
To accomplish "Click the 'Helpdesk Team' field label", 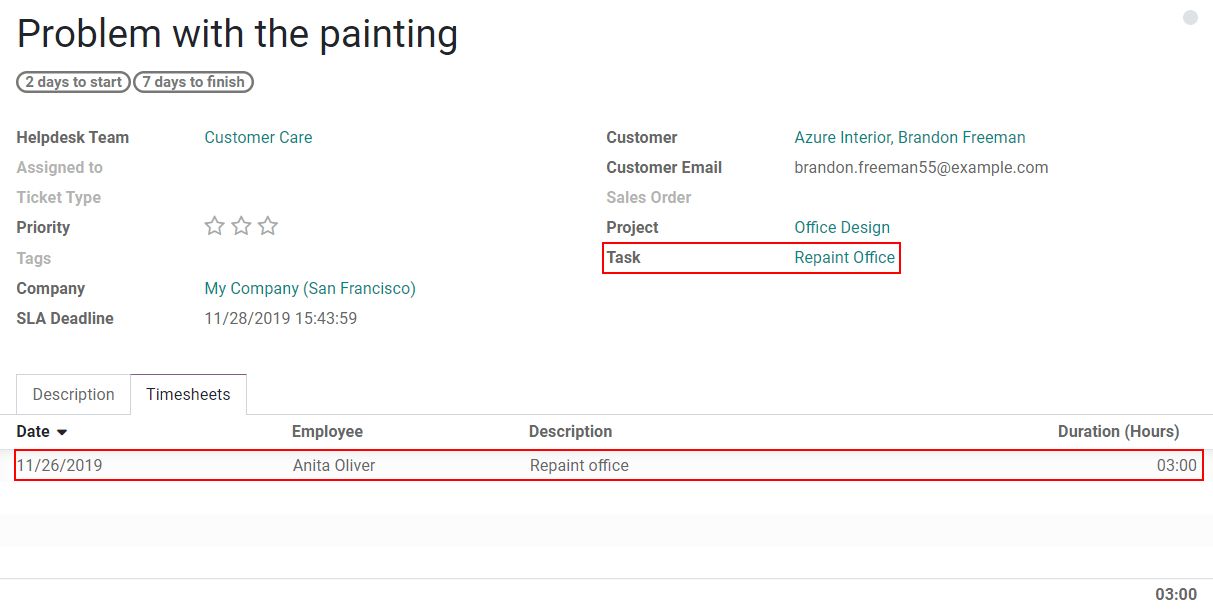I will (72, 137).
